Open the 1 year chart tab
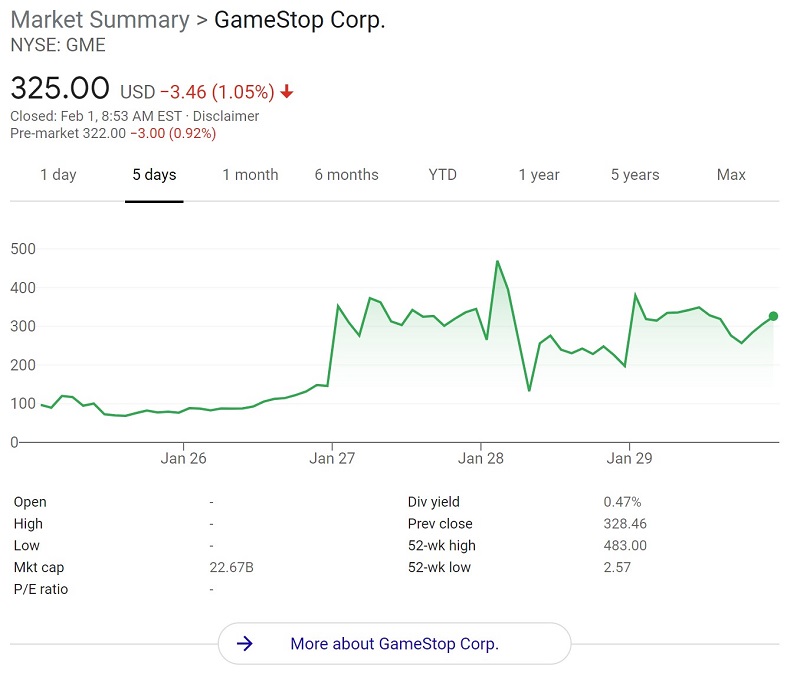The width and height of the screenshot is (800, 673). tap(539, 175)
